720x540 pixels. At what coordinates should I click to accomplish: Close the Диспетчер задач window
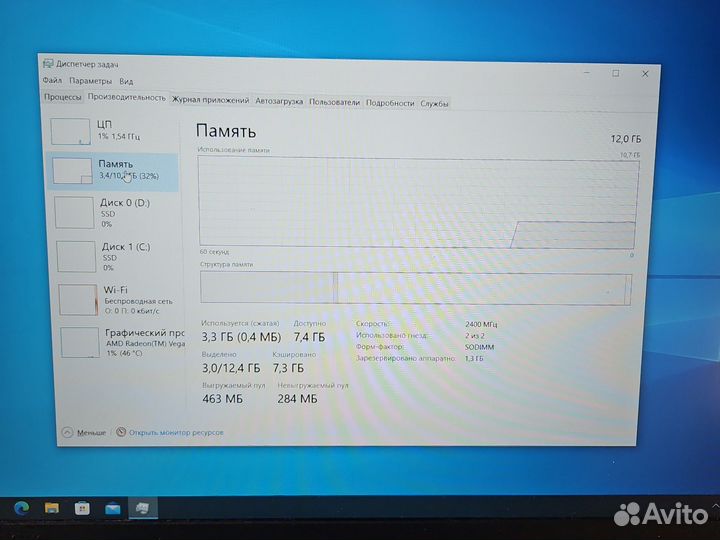[x=645, y=73]
